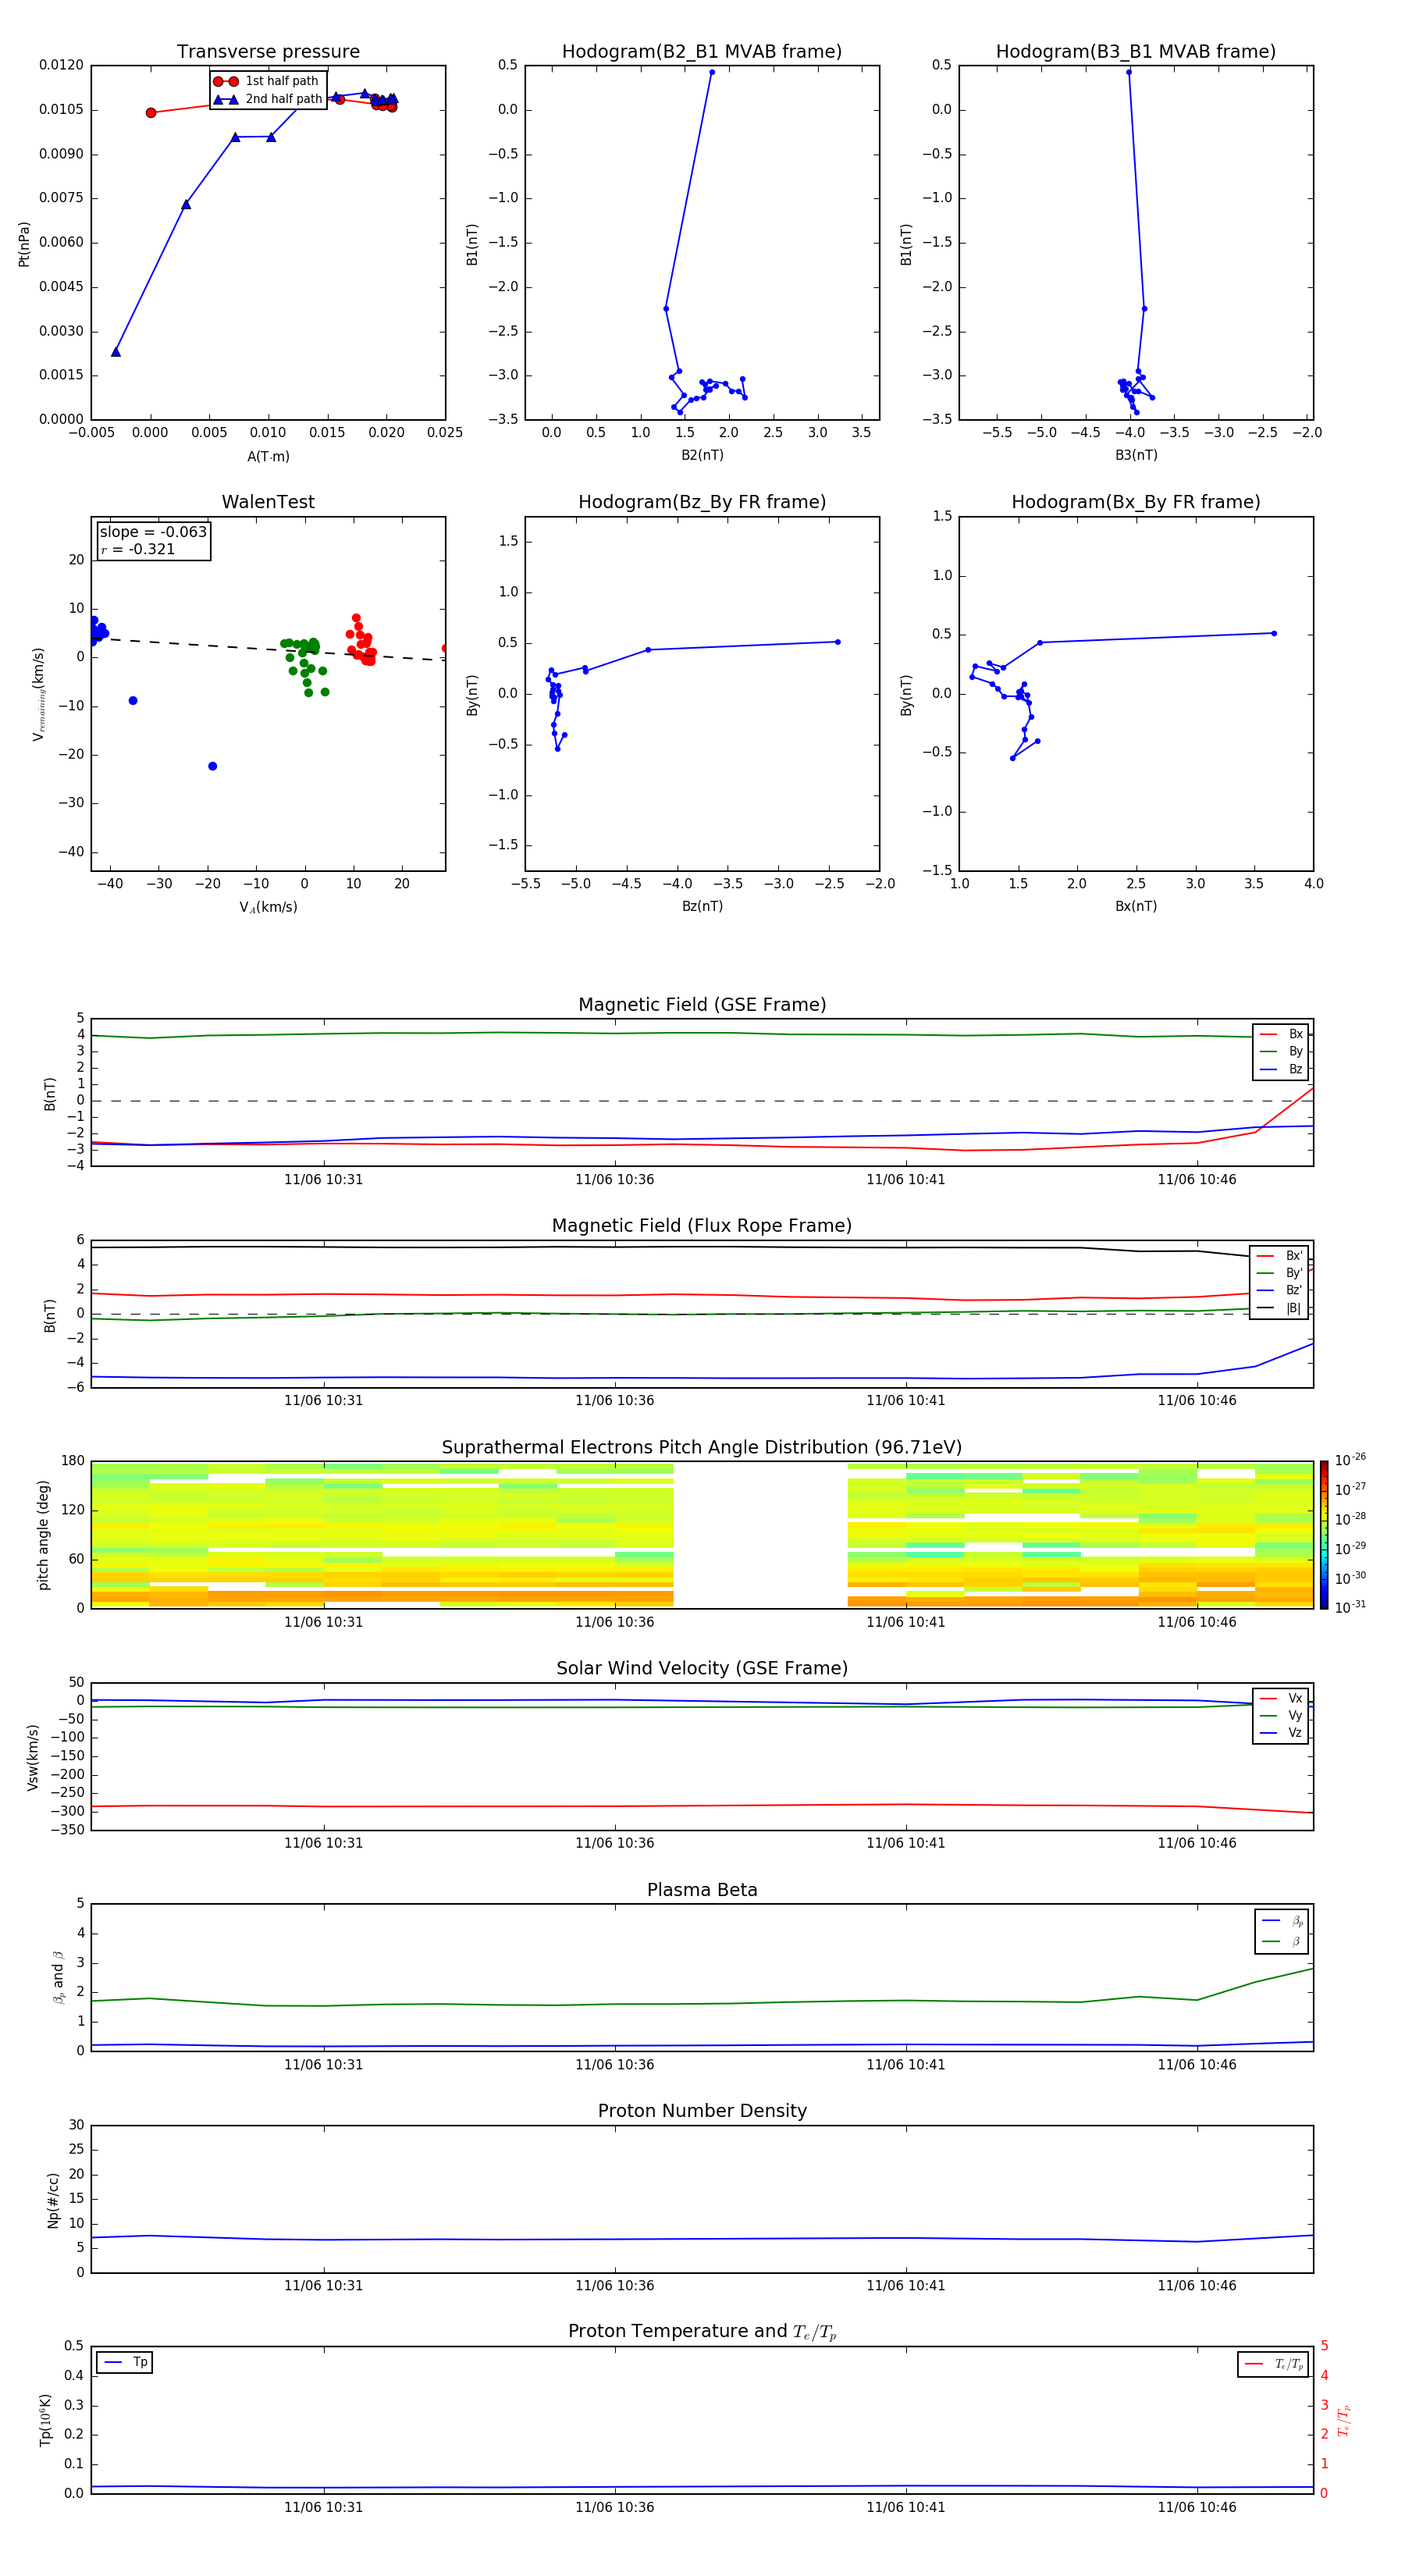Click the Bx legend entry in GSE magnetic field
Image resolution: width=1405 pixels, height=2576 pixels.
point(1281,1034)
